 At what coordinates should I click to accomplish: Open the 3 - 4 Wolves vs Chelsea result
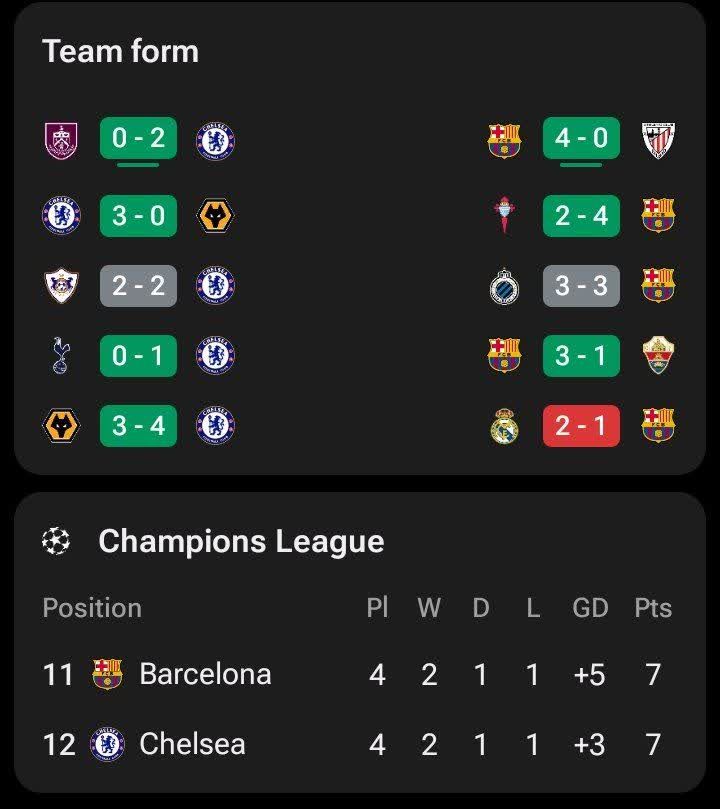[138, 426]
